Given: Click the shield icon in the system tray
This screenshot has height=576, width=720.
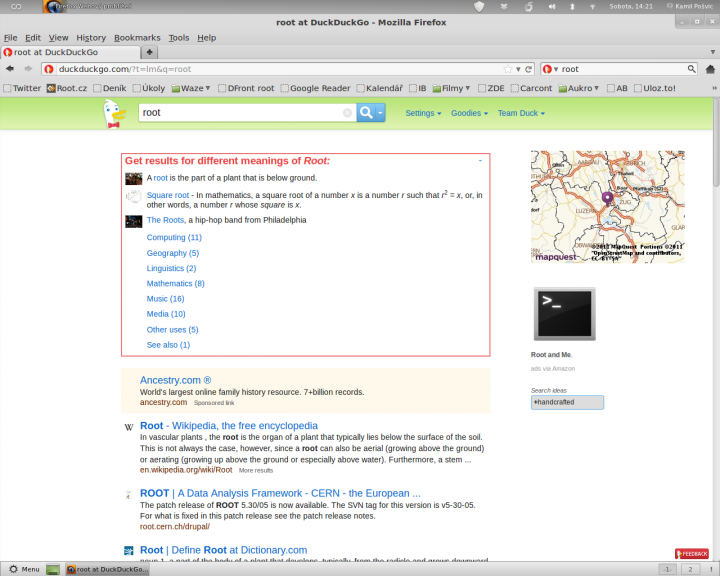Looking at the screenshot, I should (479, 6).
